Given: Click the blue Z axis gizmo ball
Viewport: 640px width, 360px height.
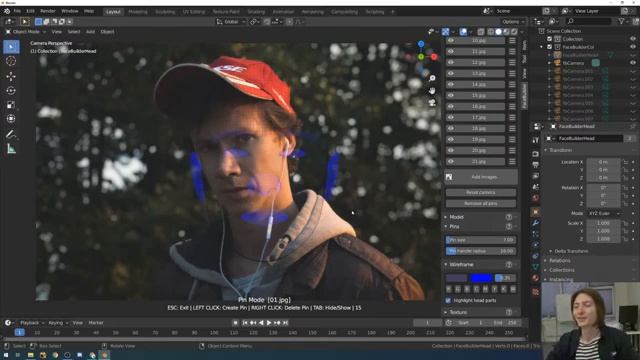Looking at the screenshot, I should coord(421,44).
